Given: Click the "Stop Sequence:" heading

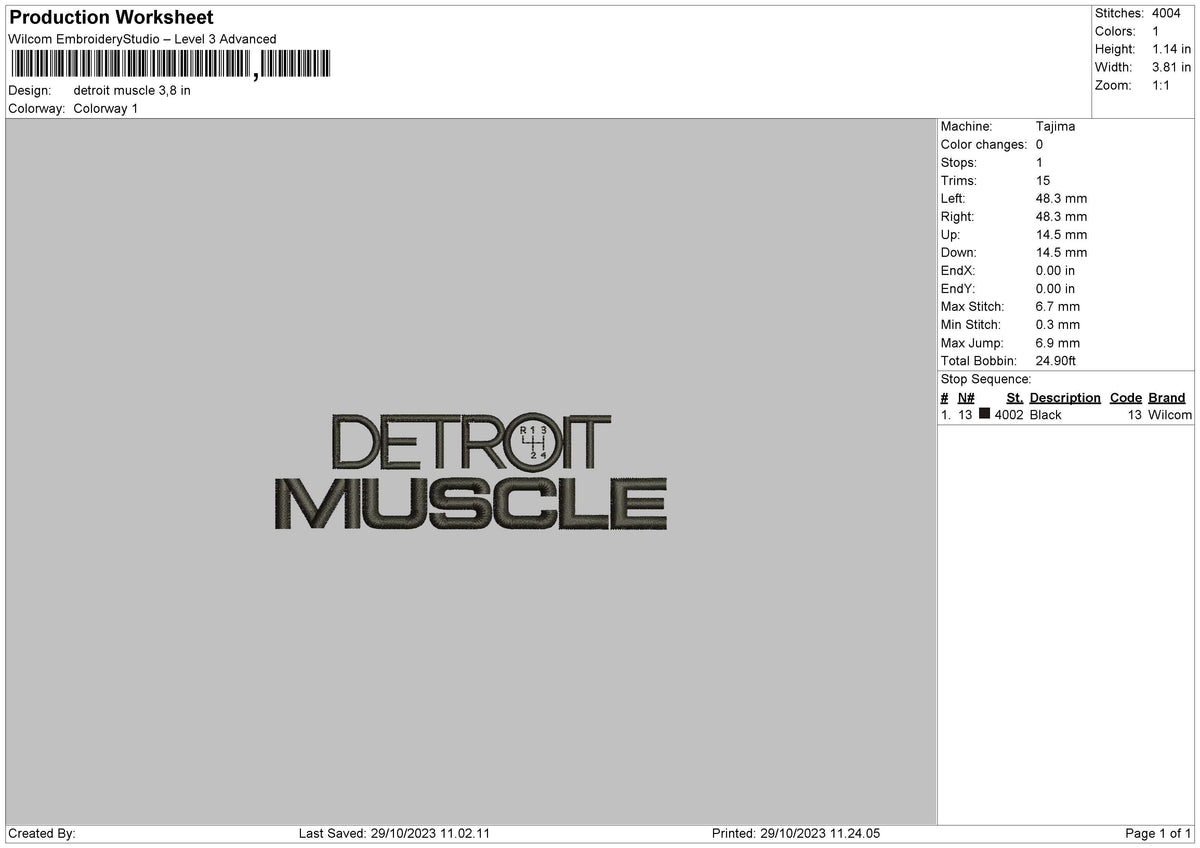Looking at the screenshot, I should tap(986, 379).
